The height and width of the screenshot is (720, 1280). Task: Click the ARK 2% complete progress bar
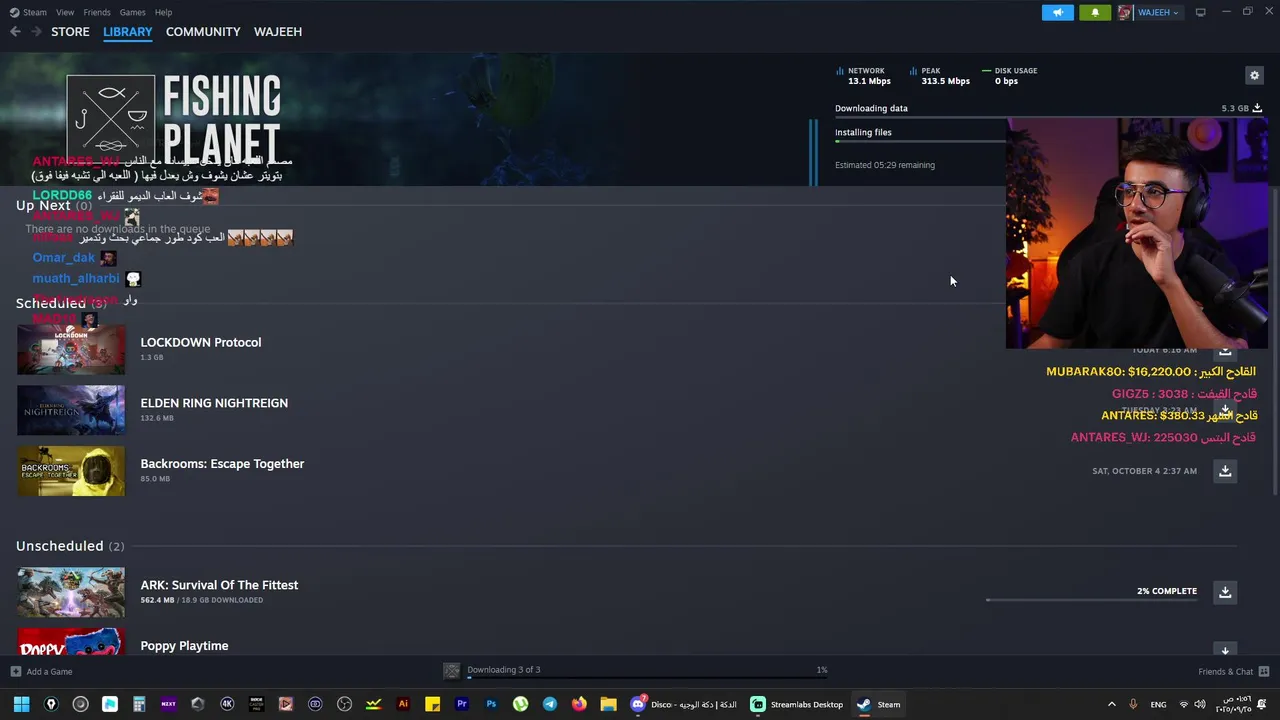(1091, 599)
